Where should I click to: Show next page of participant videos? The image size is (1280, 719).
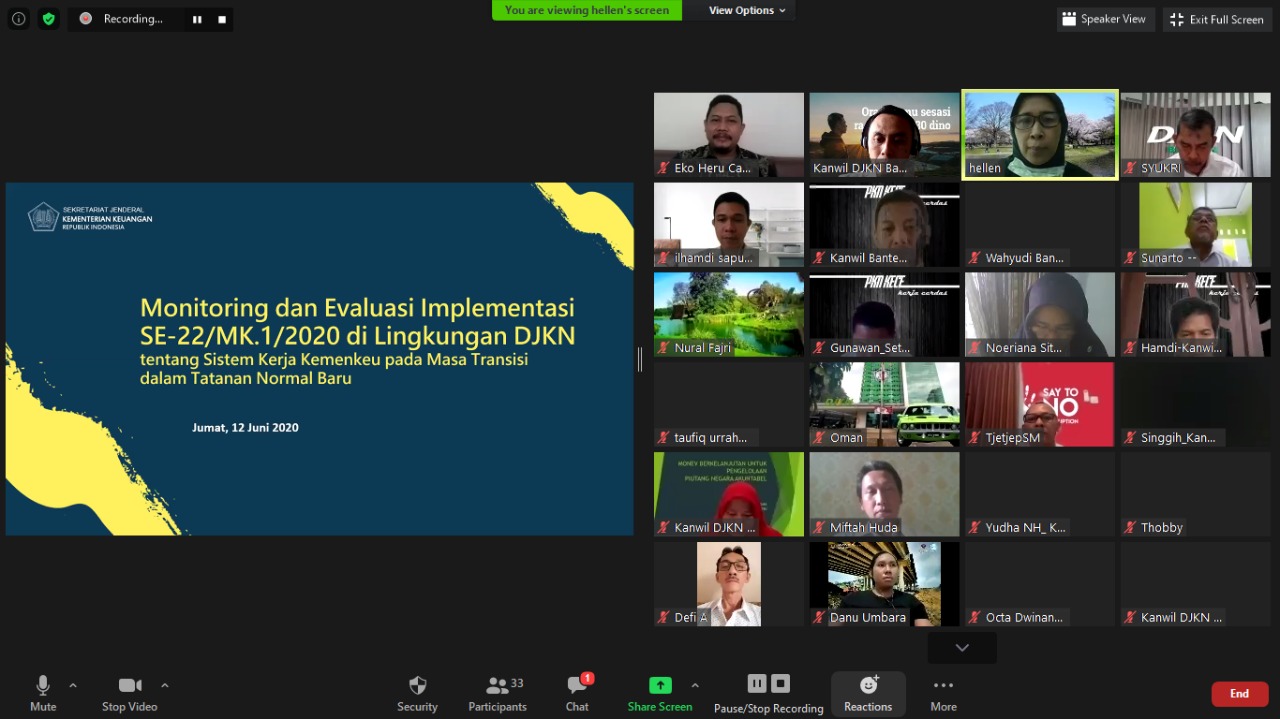click(962, 648)
